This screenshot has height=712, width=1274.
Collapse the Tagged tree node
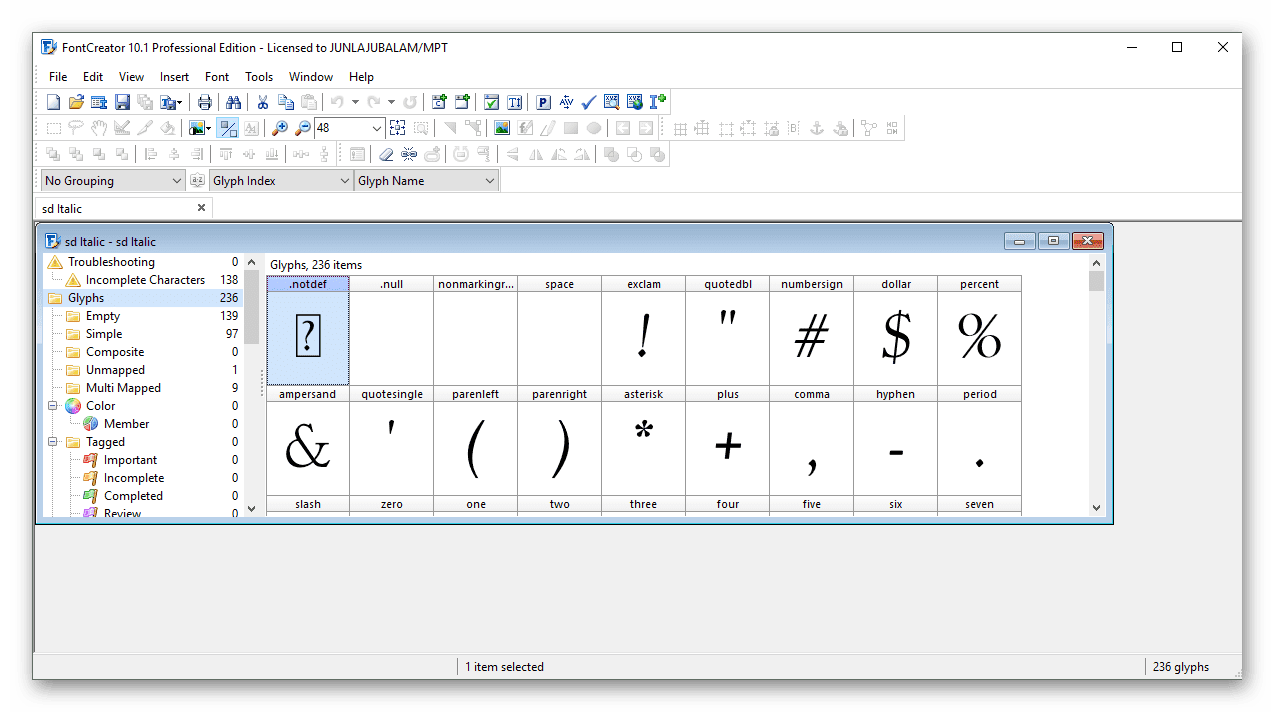point(51,441)
